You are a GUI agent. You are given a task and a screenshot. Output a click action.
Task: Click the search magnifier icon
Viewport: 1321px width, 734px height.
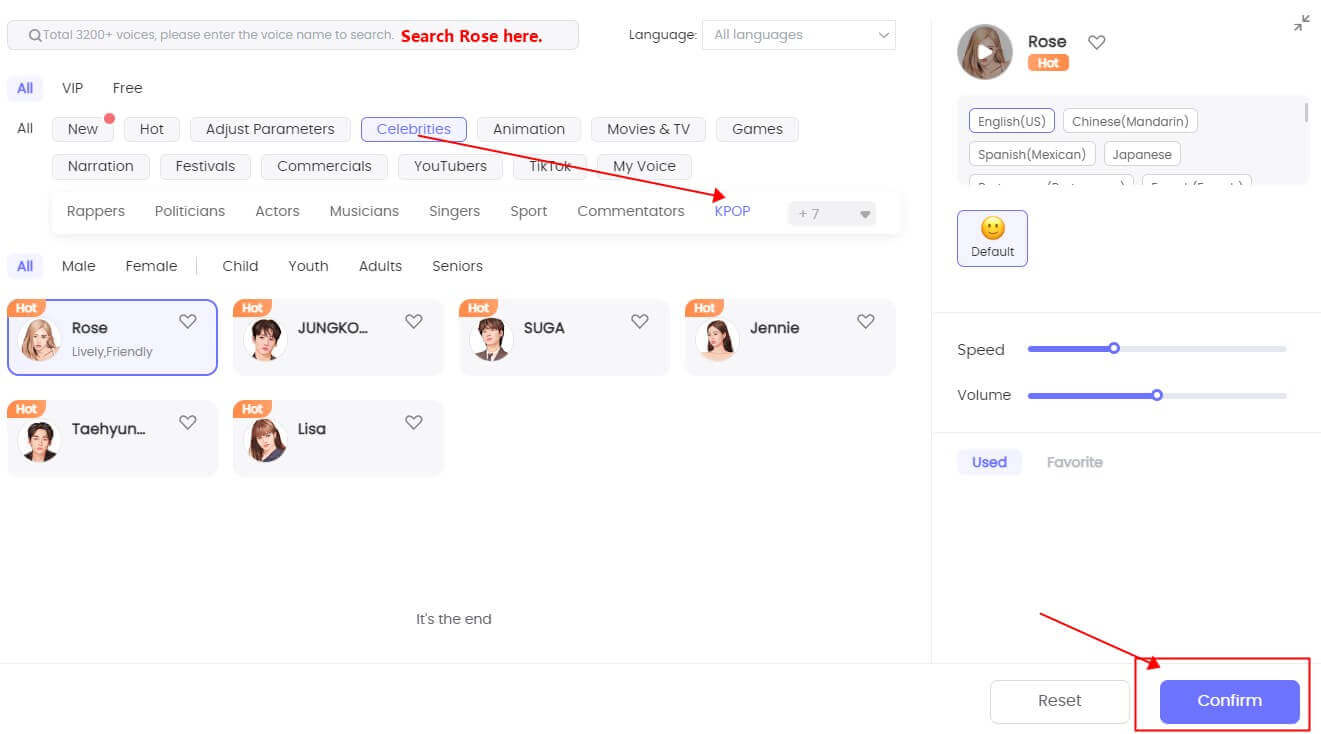tap(35, 35)
